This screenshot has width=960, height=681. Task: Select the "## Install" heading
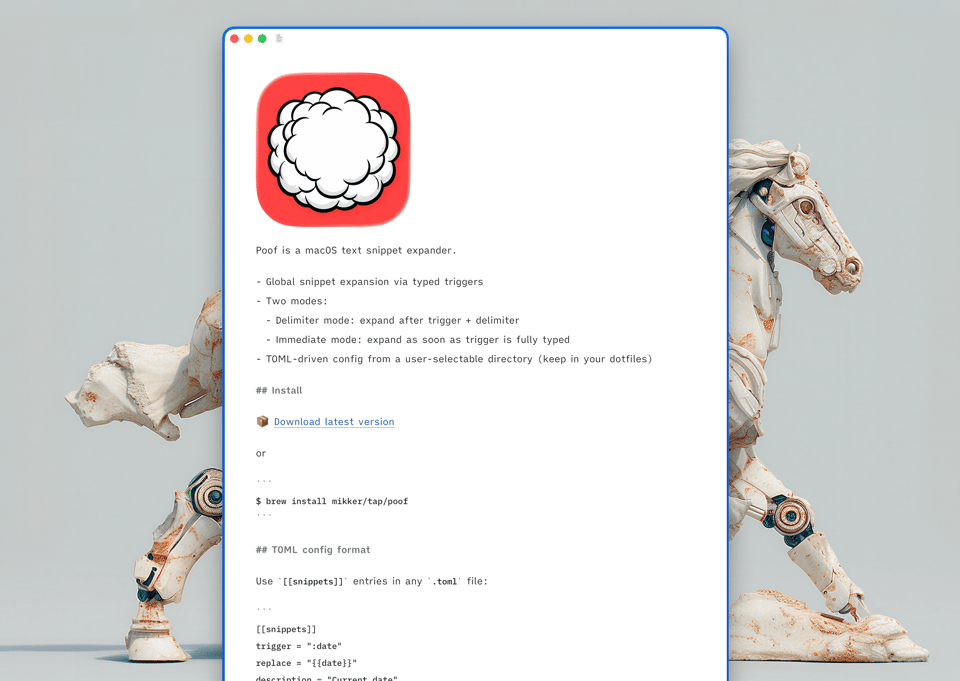(278, 390)
